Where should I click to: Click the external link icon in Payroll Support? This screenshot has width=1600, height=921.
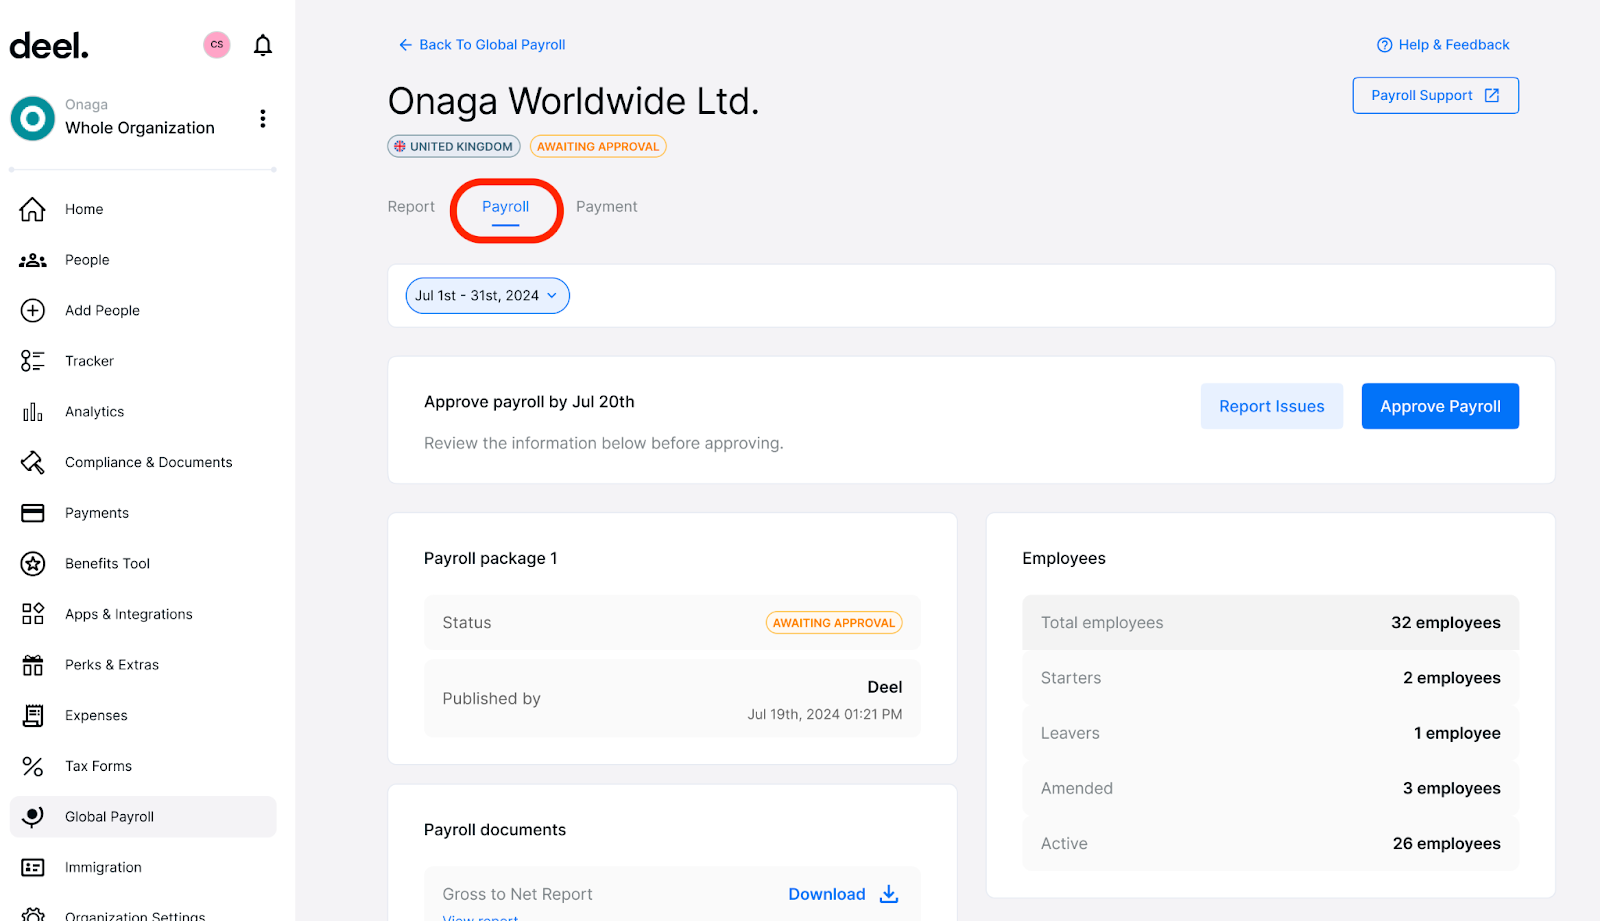coord(1492,95)
